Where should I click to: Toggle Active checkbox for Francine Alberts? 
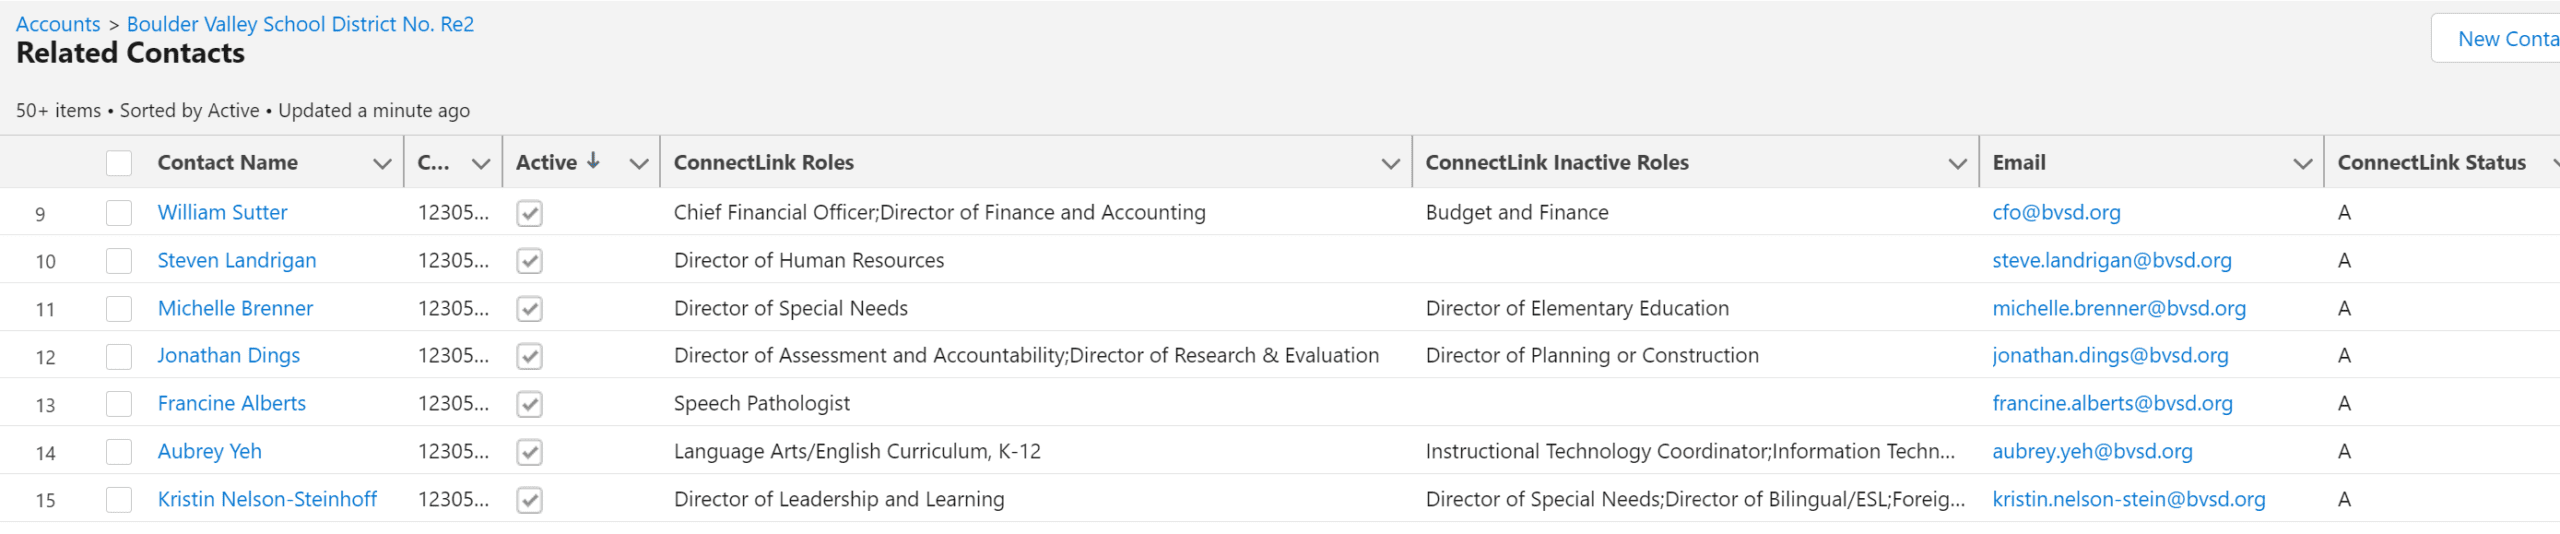[529, 404]
